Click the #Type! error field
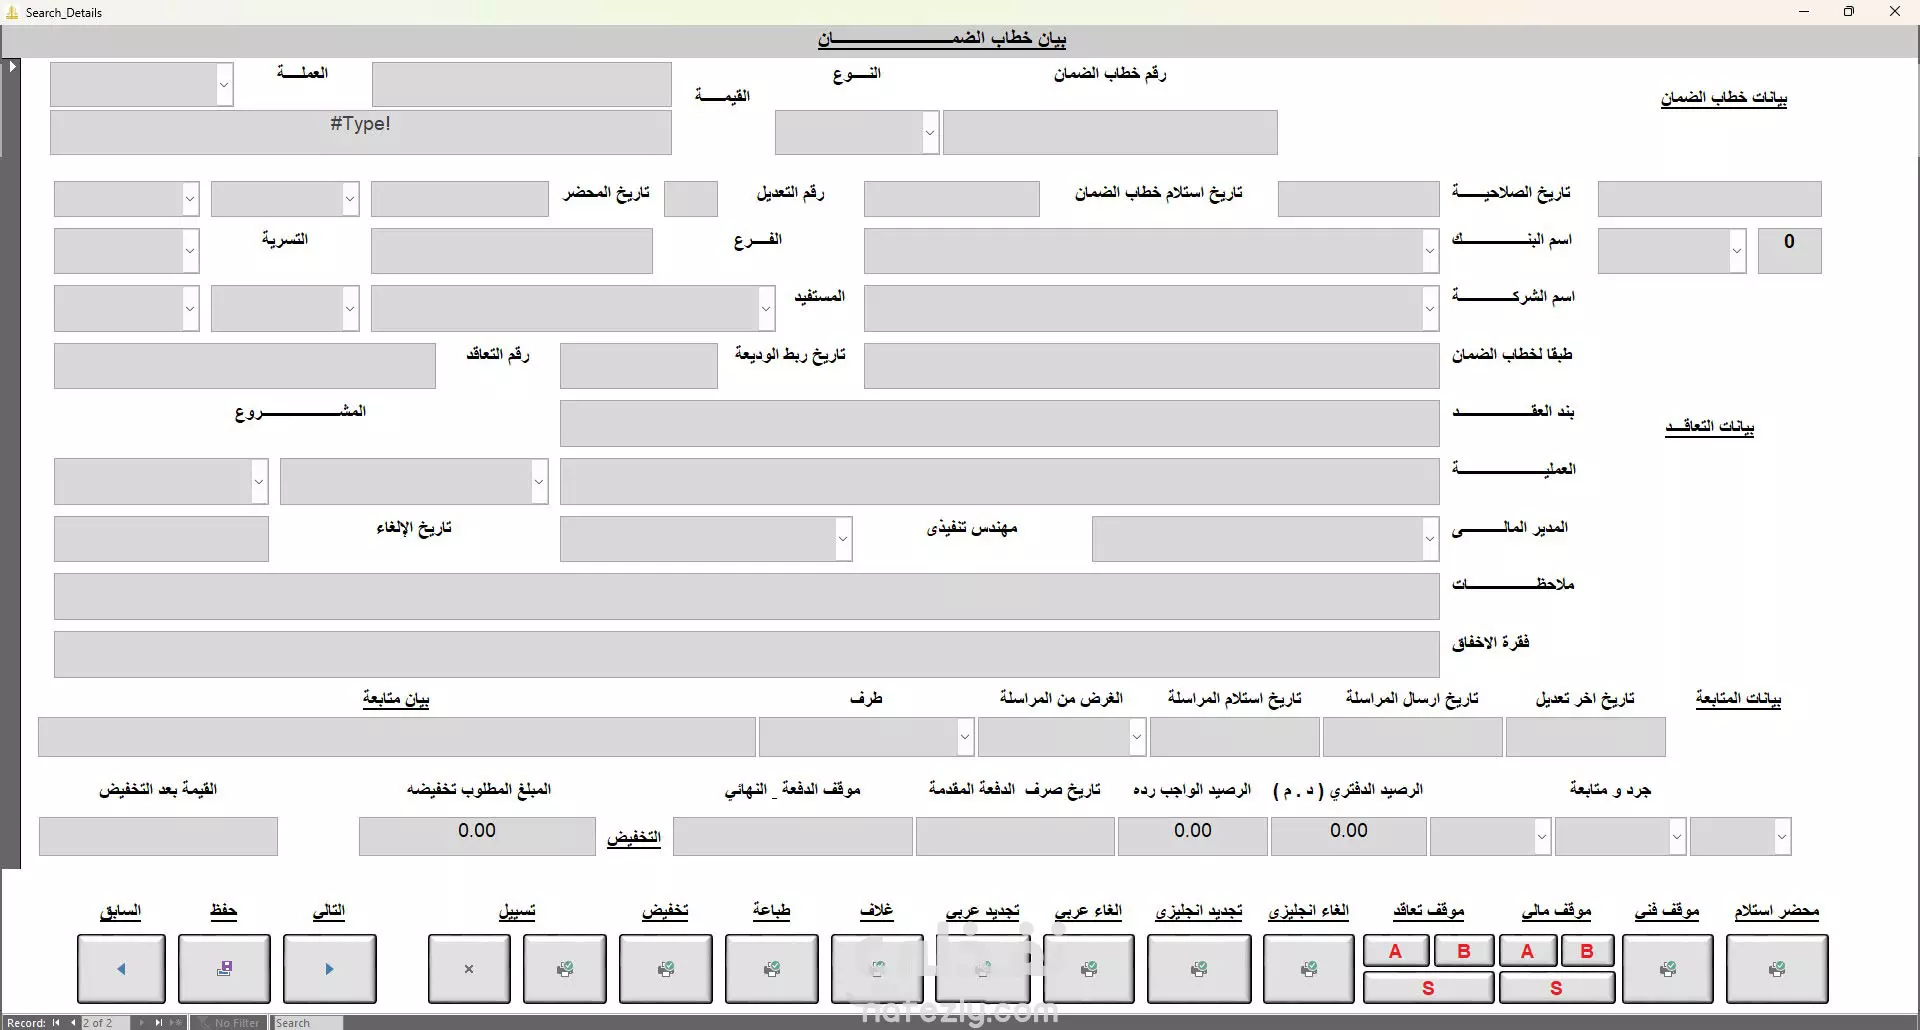The image size is (1920, 1030). (x=360, y=132)
